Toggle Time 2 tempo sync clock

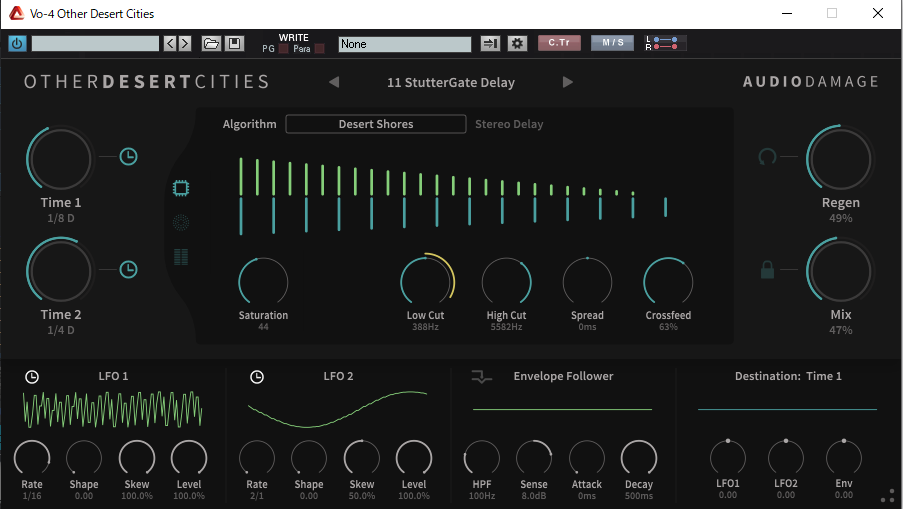128,269
